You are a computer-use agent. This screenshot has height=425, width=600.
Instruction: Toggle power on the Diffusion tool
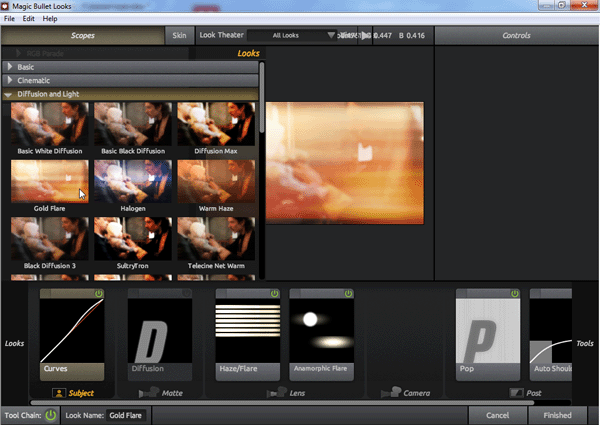(x=186, y=293)
